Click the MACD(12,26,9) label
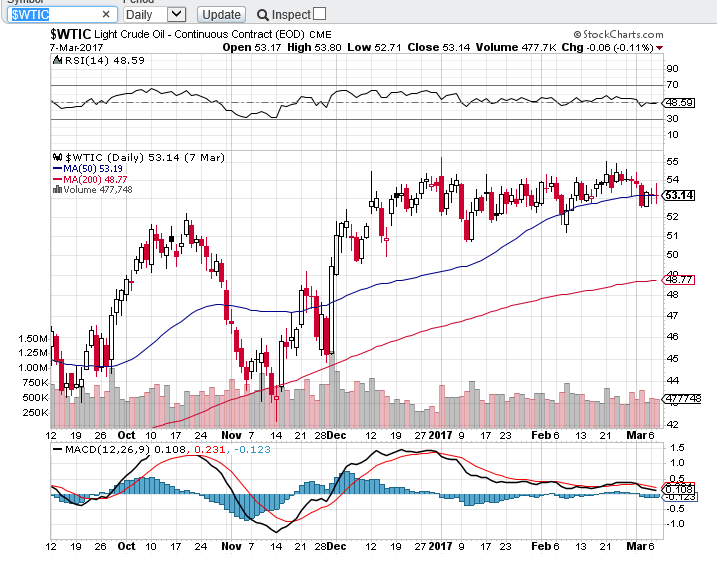717x563 pixels. click(108, 449)
